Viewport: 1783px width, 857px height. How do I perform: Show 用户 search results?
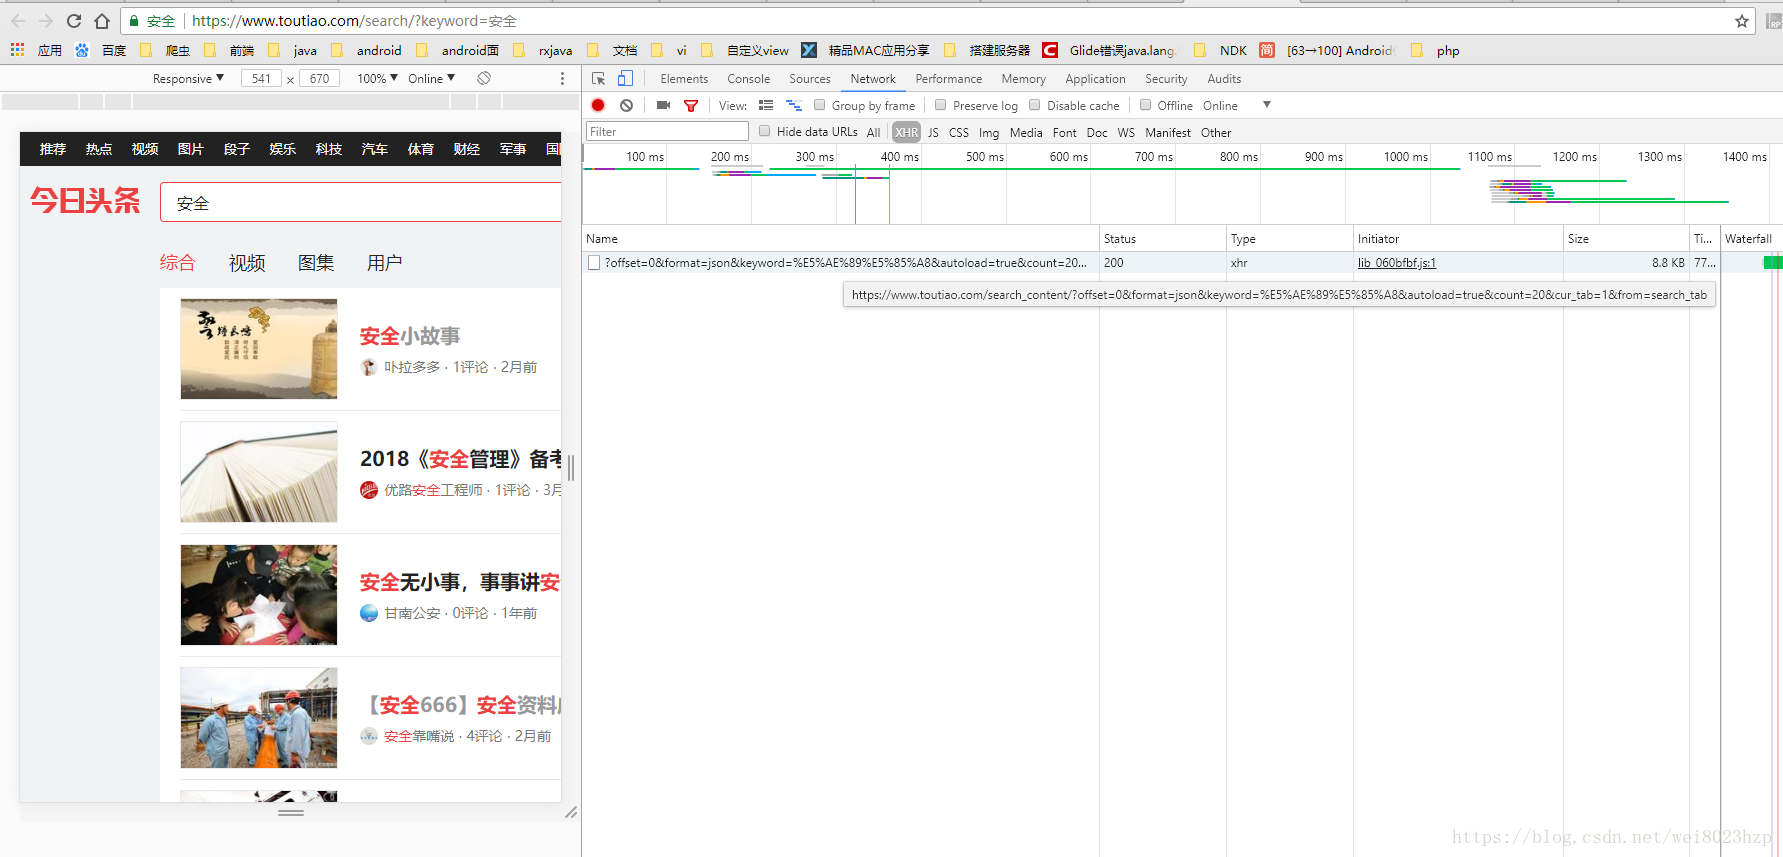[x=385, y=263]
